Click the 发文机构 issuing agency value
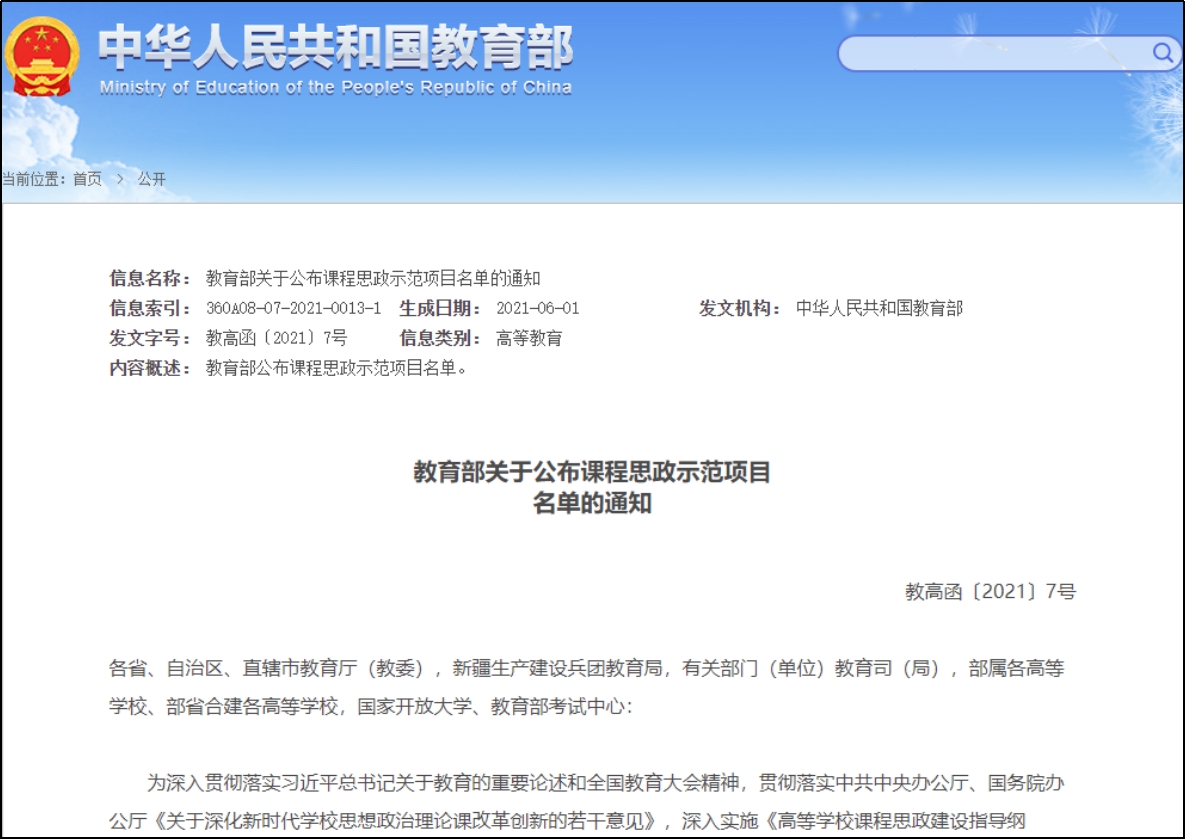The image size is (1185, 839). (x=879, y=308)
